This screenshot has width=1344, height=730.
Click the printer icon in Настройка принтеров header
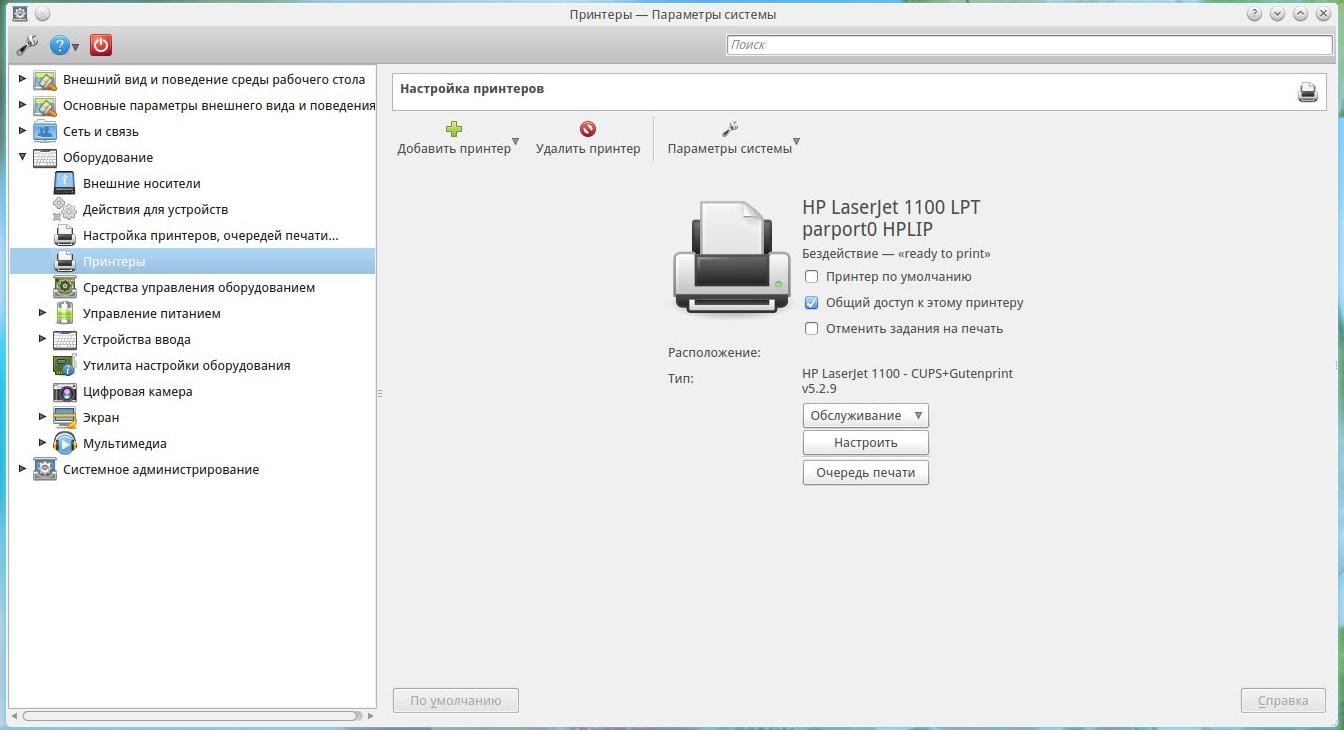[x=1308, y=92]
